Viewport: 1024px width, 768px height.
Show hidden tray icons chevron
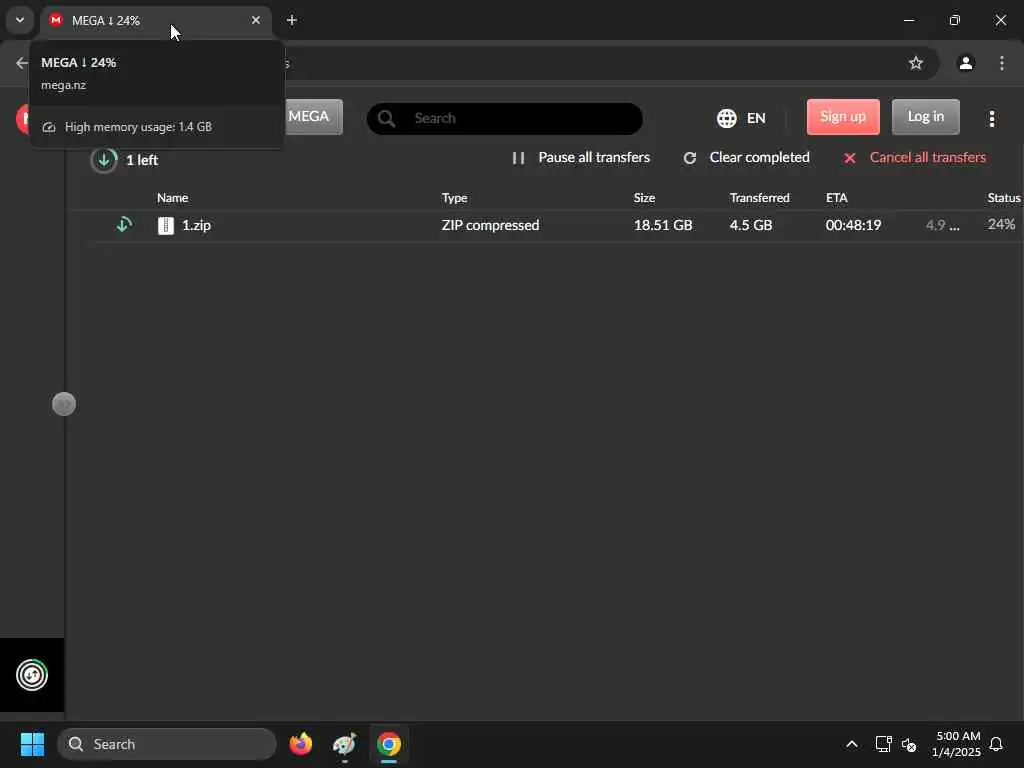[x=852, y=744]
